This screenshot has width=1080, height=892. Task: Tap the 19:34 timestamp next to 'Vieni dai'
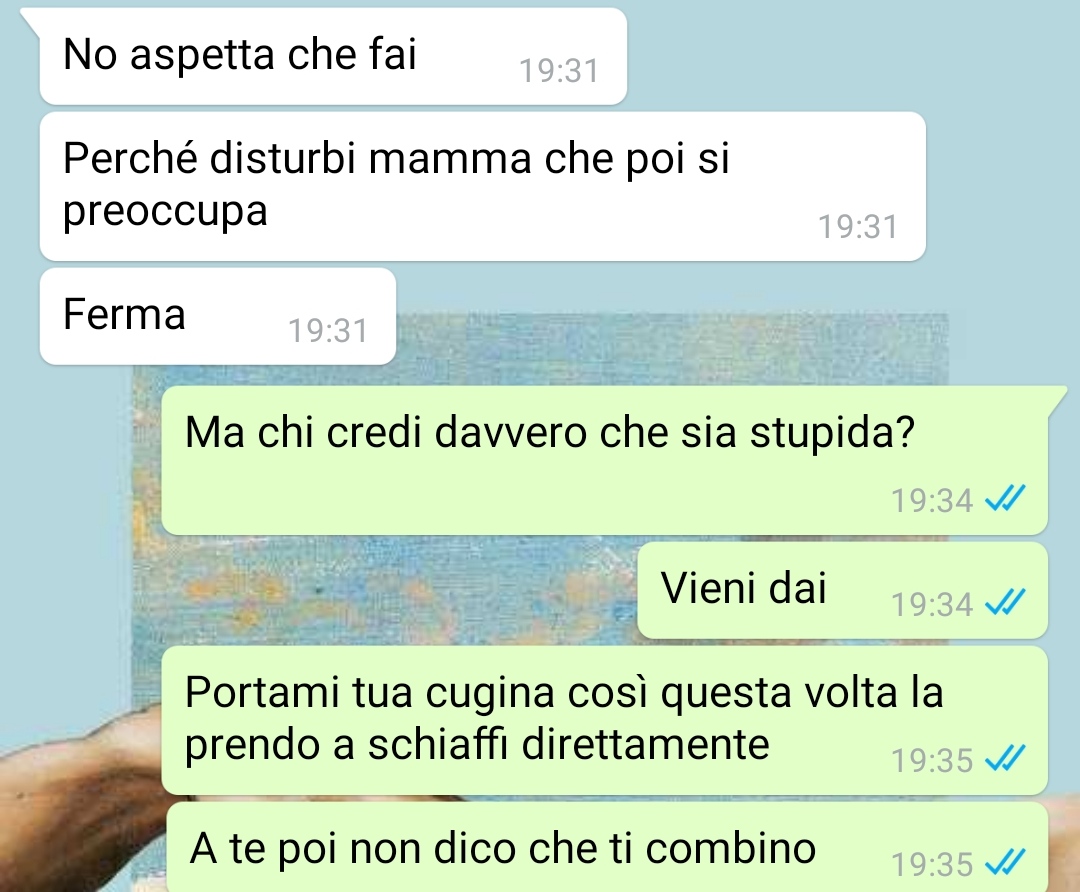(x=932, y=604)
